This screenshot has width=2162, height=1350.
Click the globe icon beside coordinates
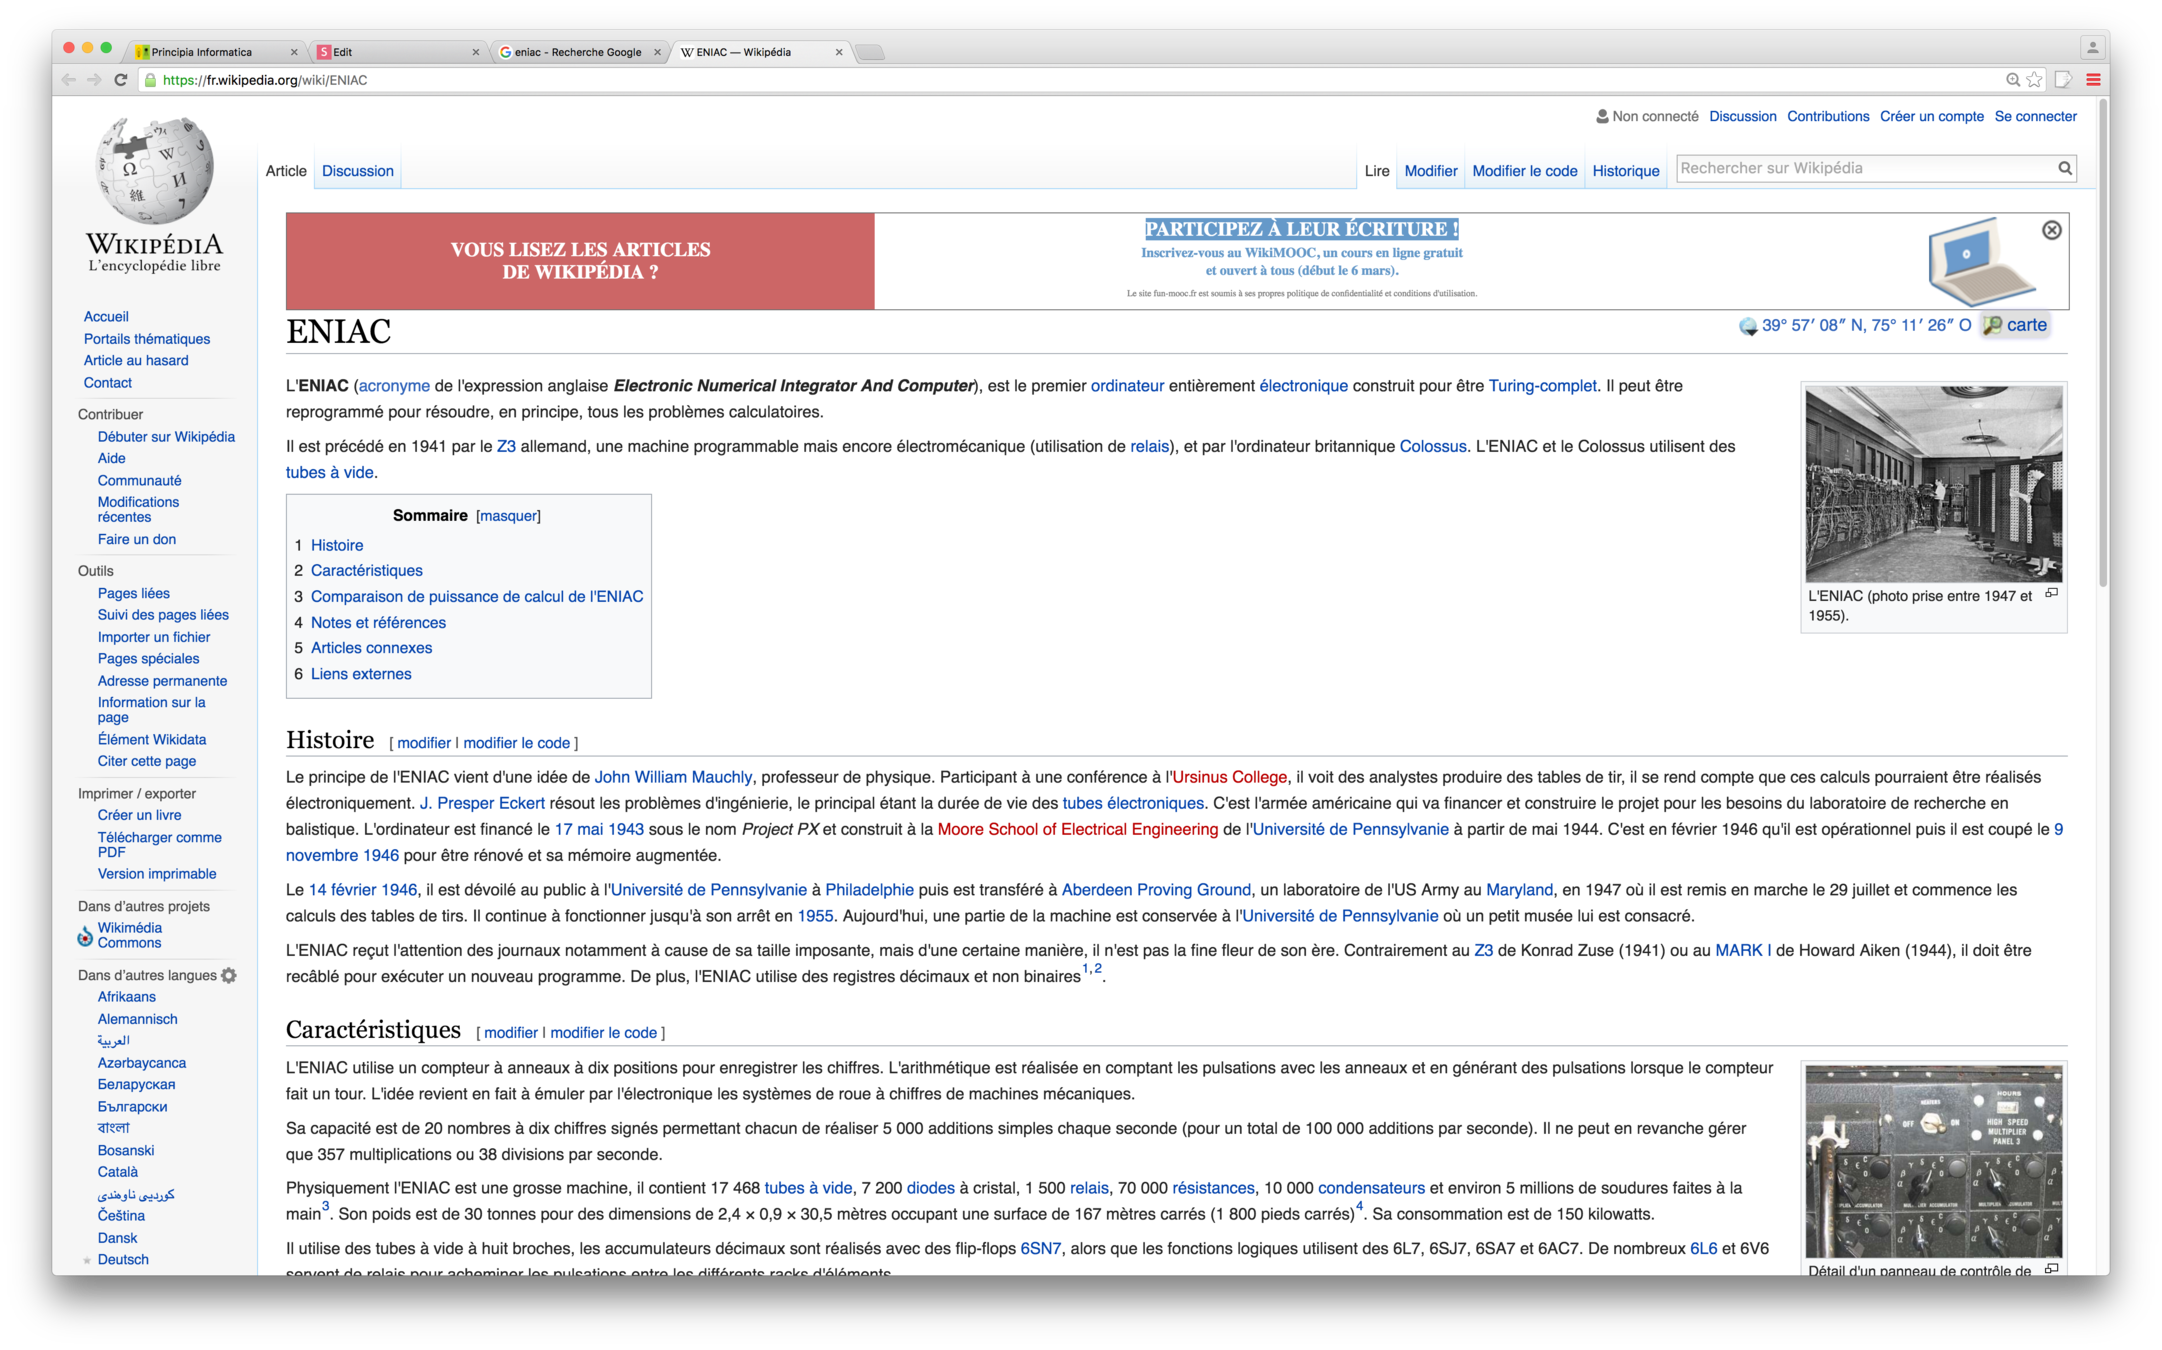coord(1747,326)
